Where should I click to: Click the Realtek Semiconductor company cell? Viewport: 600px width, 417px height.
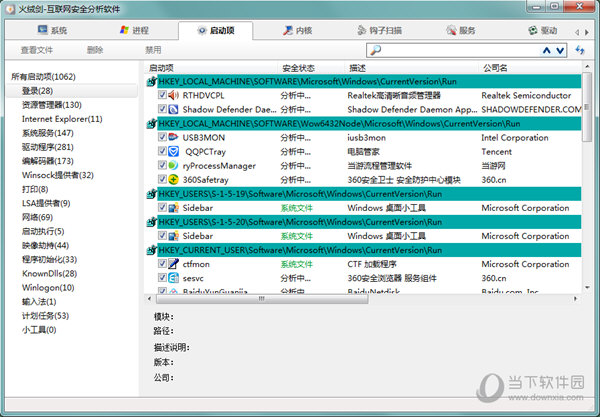(526, 95)
